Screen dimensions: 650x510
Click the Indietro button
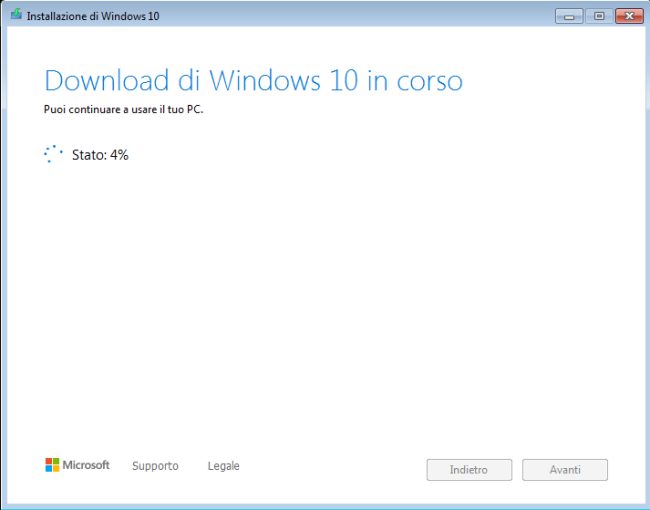[469, 470]
